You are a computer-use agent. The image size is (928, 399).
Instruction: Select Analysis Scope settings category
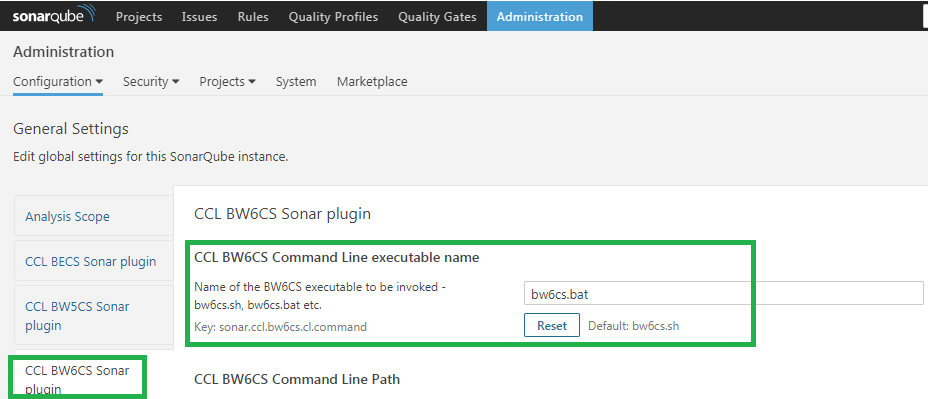pyautogui.click(x=94, y=216)
